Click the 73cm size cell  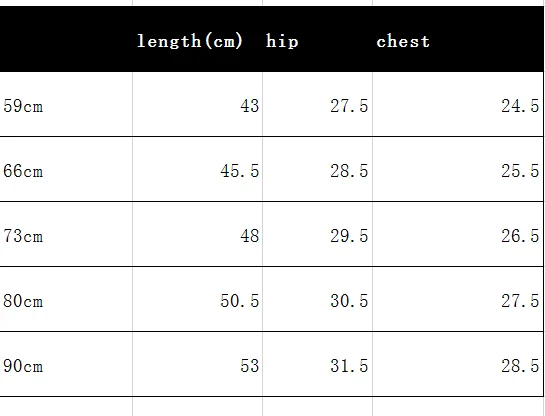click(x=66, y=234)
